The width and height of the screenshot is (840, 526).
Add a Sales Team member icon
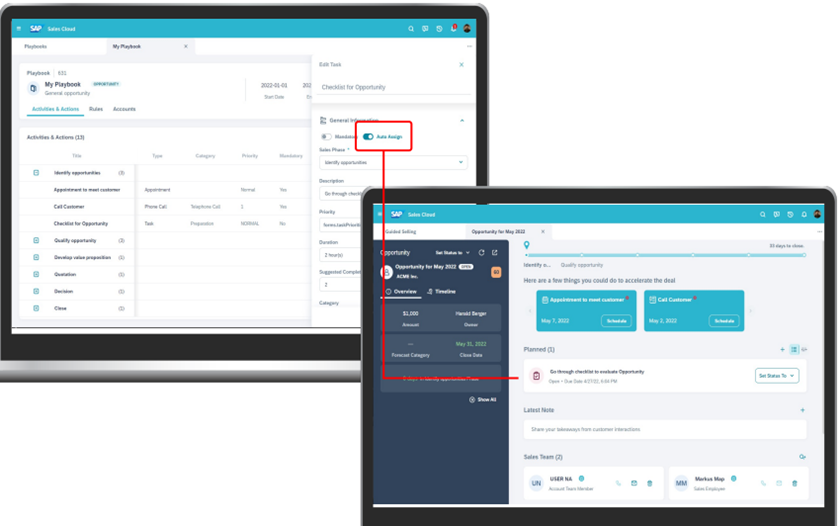coord(802,457)
